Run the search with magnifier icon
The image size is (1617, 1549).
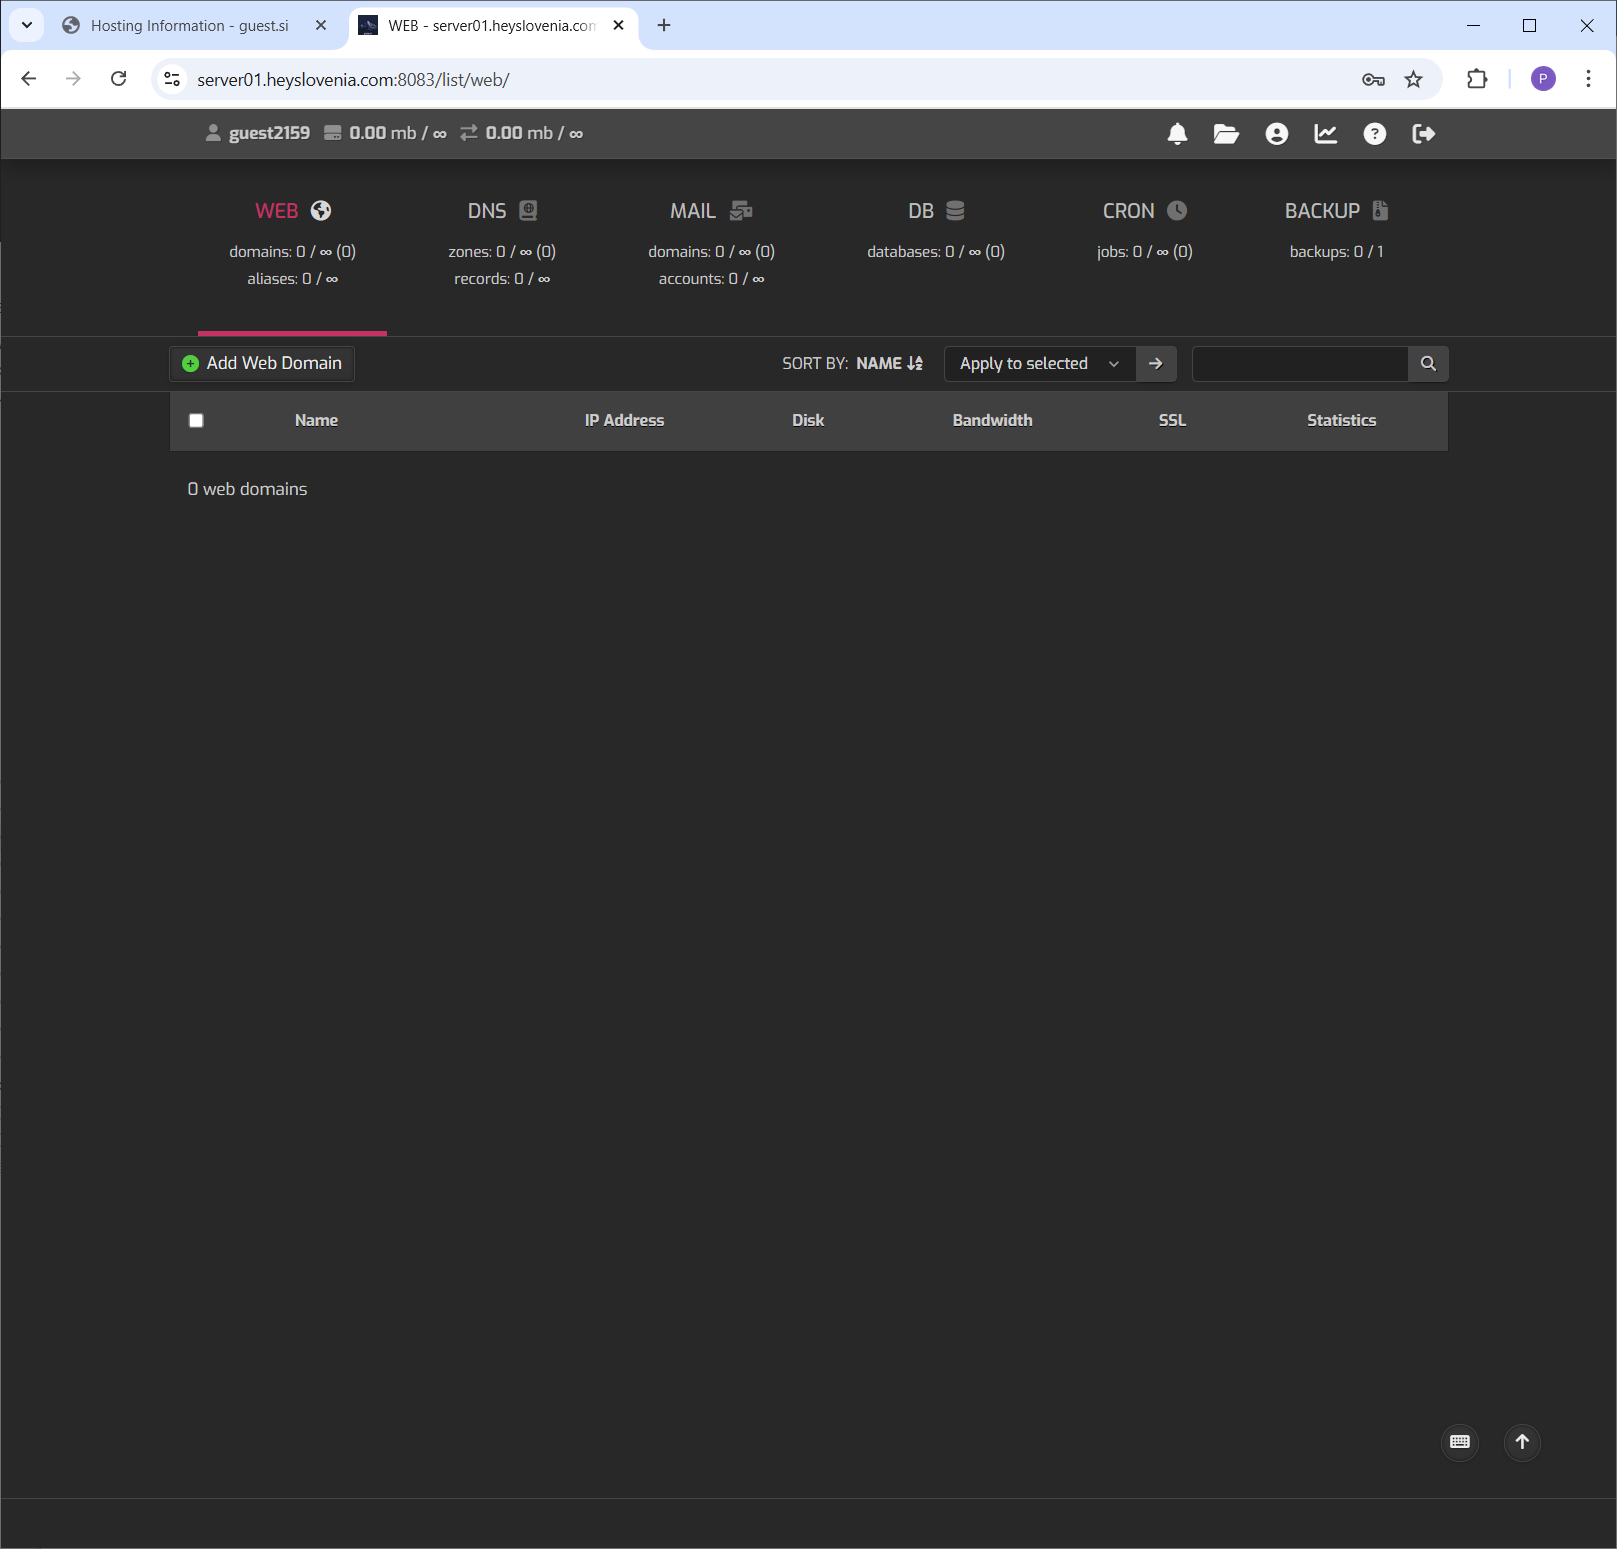click(x=1427, y=364)
